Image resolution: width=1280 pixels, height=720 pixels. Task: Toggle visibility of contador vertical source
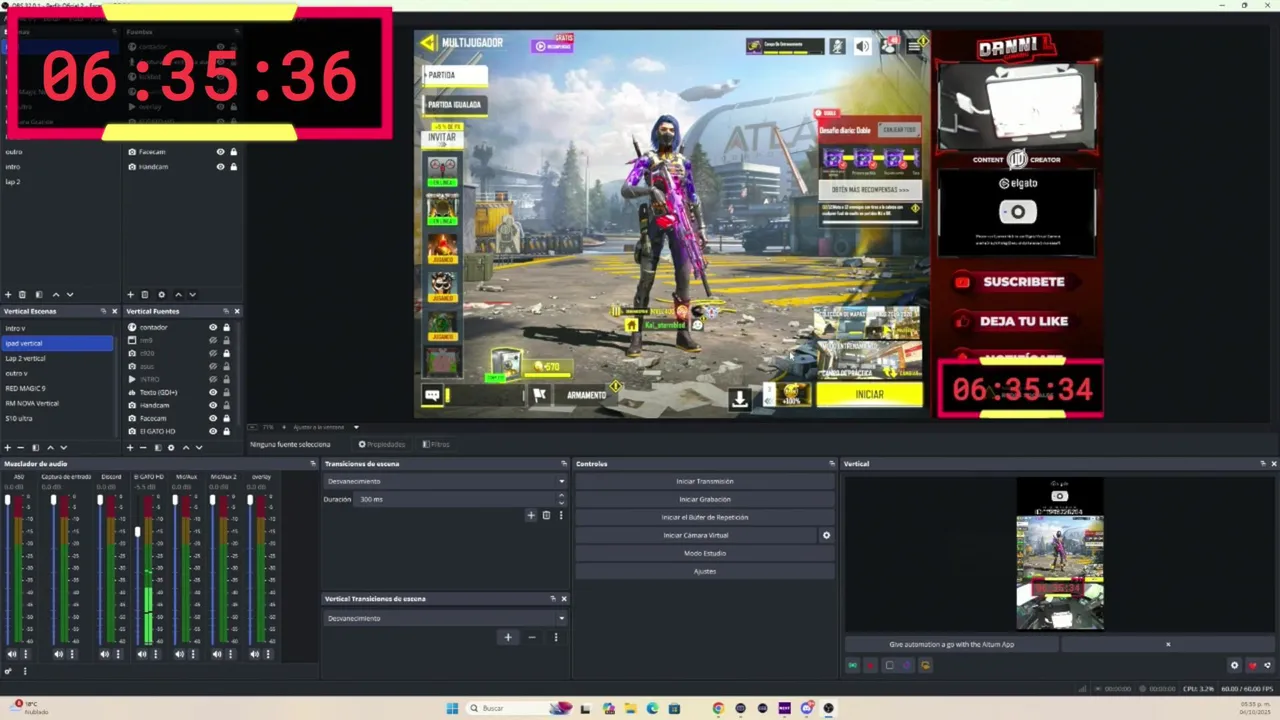click(213, 327)
